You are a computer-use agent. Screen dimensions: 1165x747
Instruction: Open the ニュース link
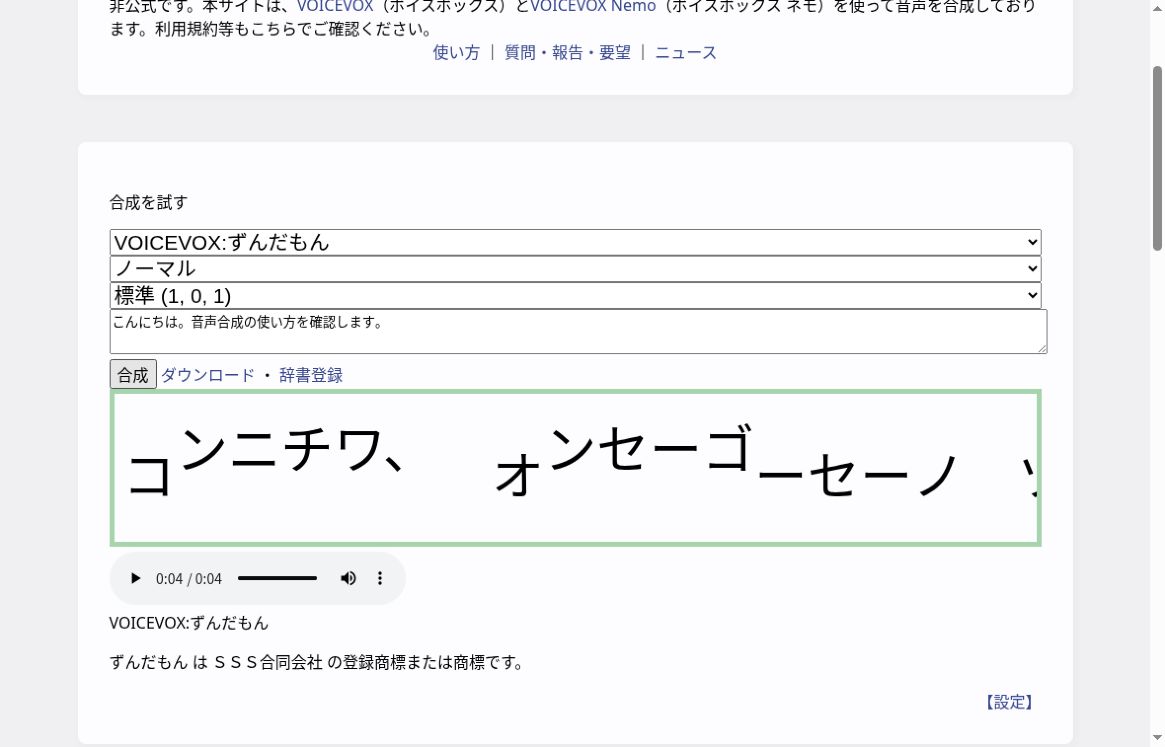(x=686, y=53)
